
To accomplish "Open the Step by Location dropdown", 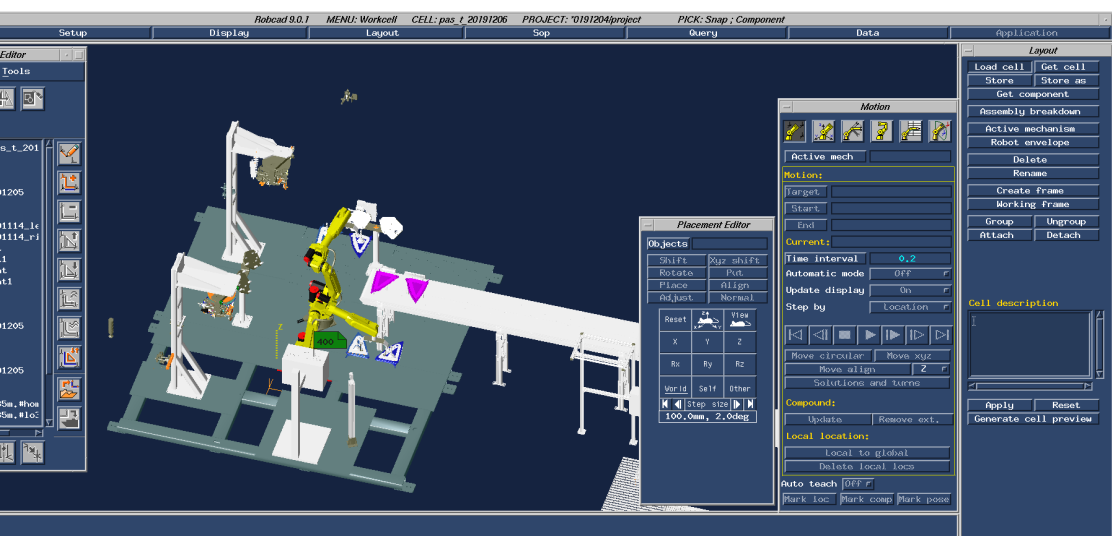I will (x=910, y=307).
